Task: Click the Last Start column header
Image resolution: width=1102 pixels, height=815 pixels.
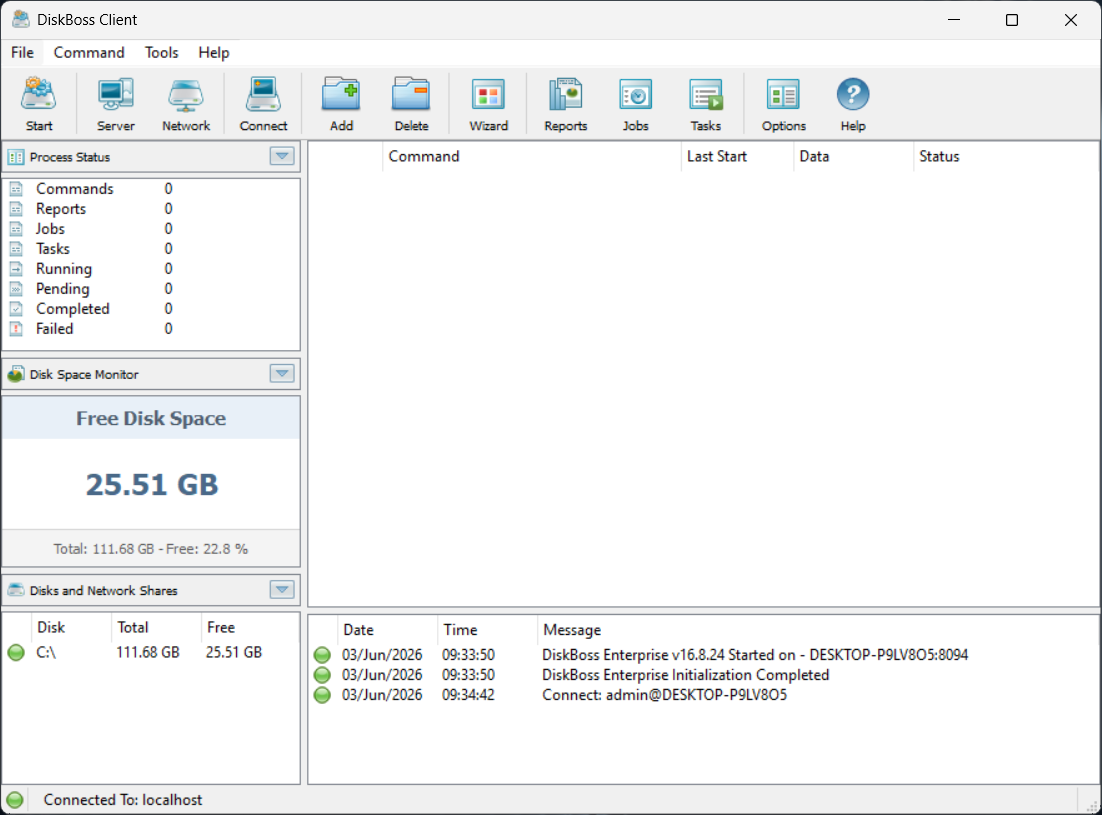Action: pyautogui.click(x=737, y=157)
